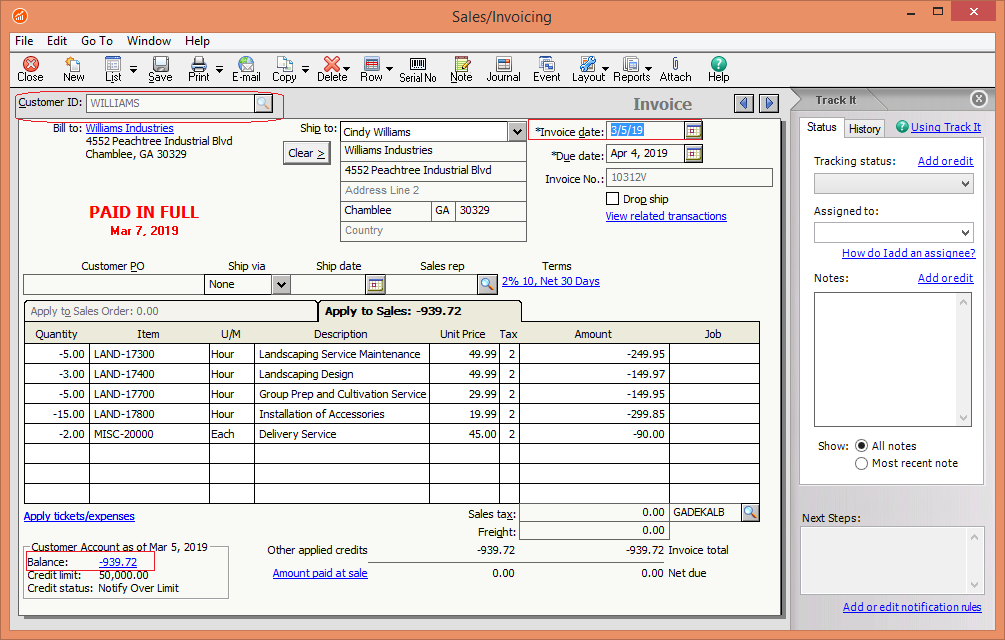Click Add or edit notification rules
This screenshot has width=1005, height=640.
click(912, 607)
